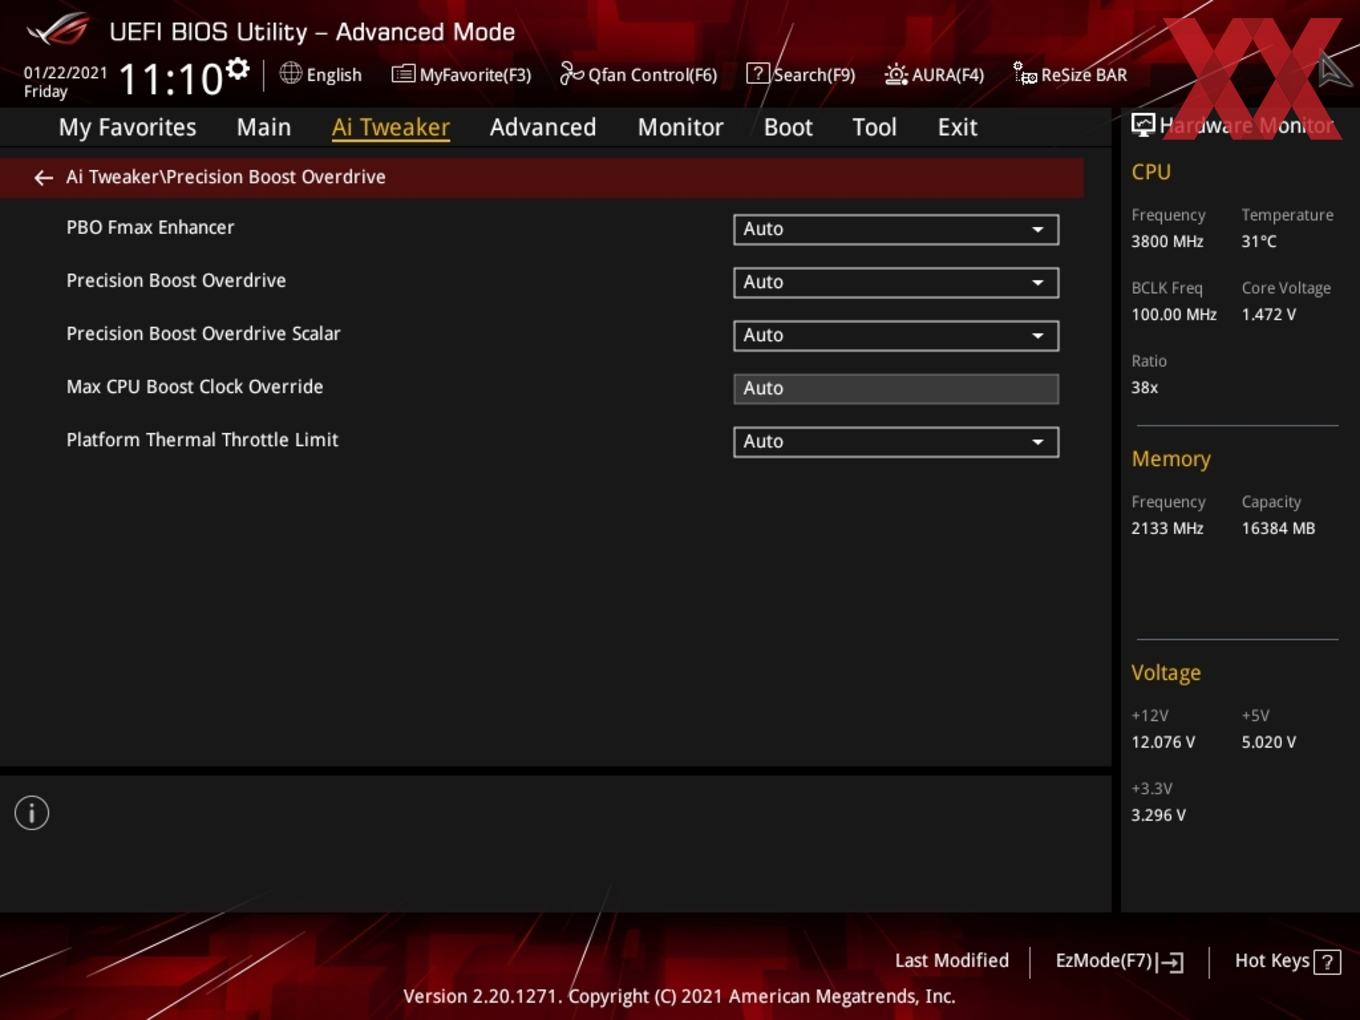Click the Core Voltage value 1.472 V

tap(1268, 314)
